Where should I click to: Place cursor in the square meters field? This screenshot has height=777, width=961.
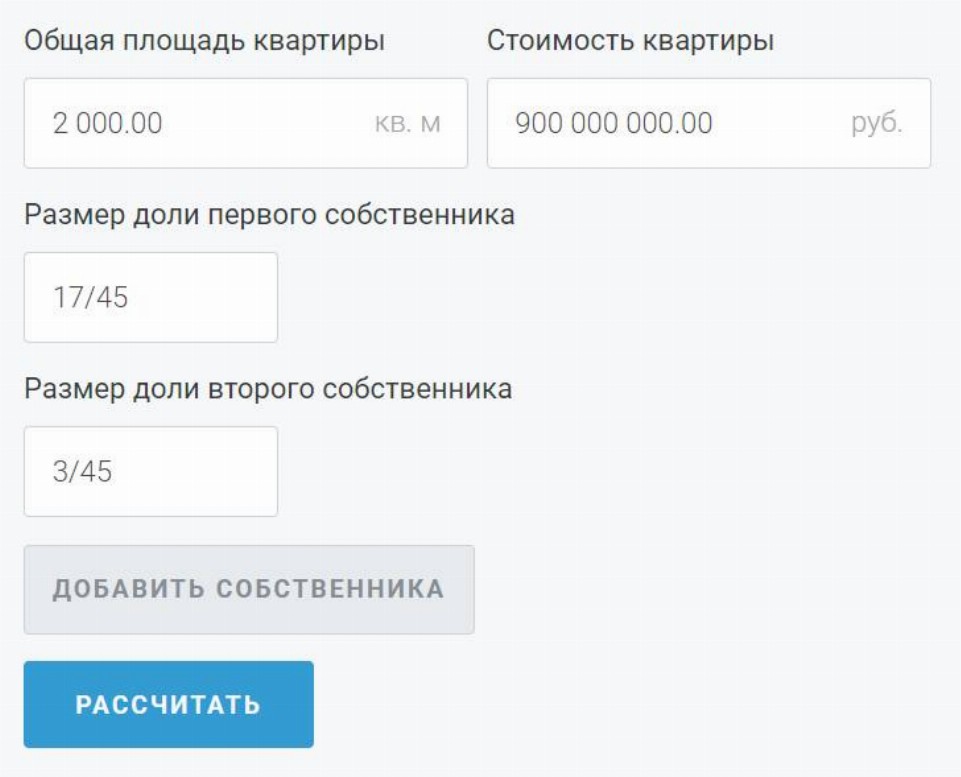245,123
